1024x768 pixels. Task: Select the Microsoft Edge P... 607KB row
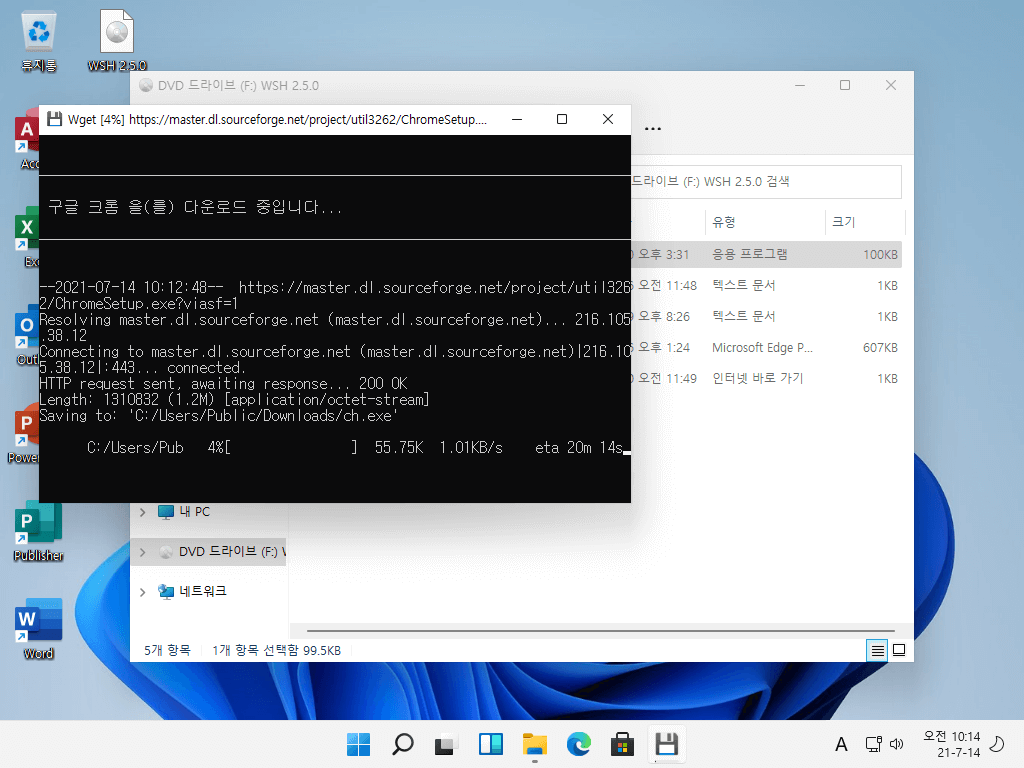click(766, 347)
